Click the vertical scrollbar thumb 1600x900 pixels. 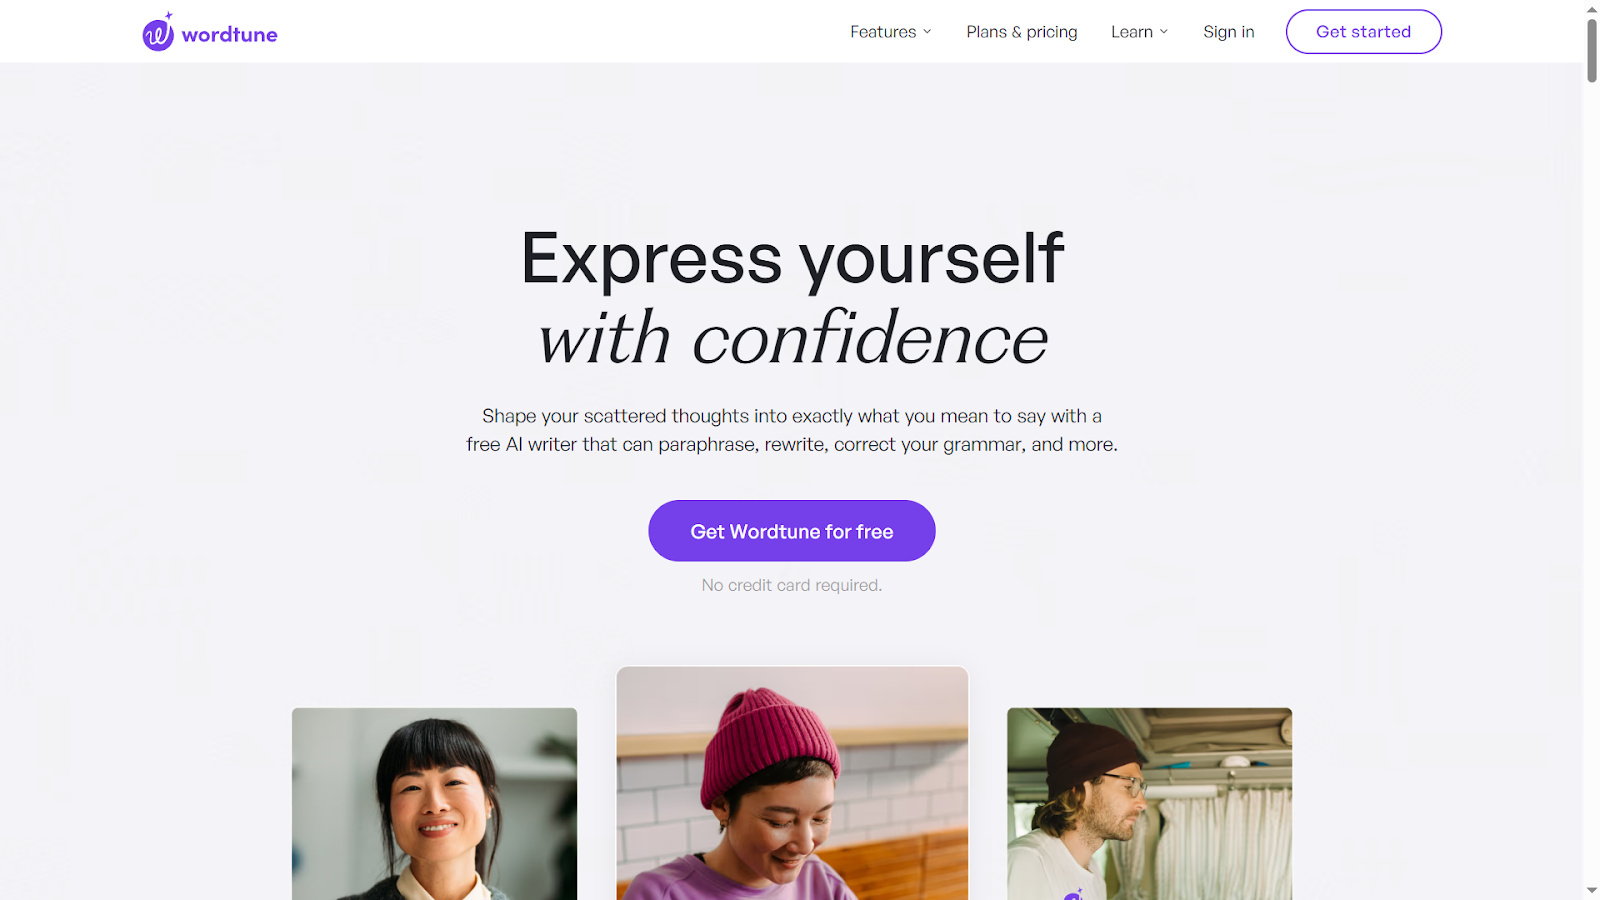[x=1592, y=50]
